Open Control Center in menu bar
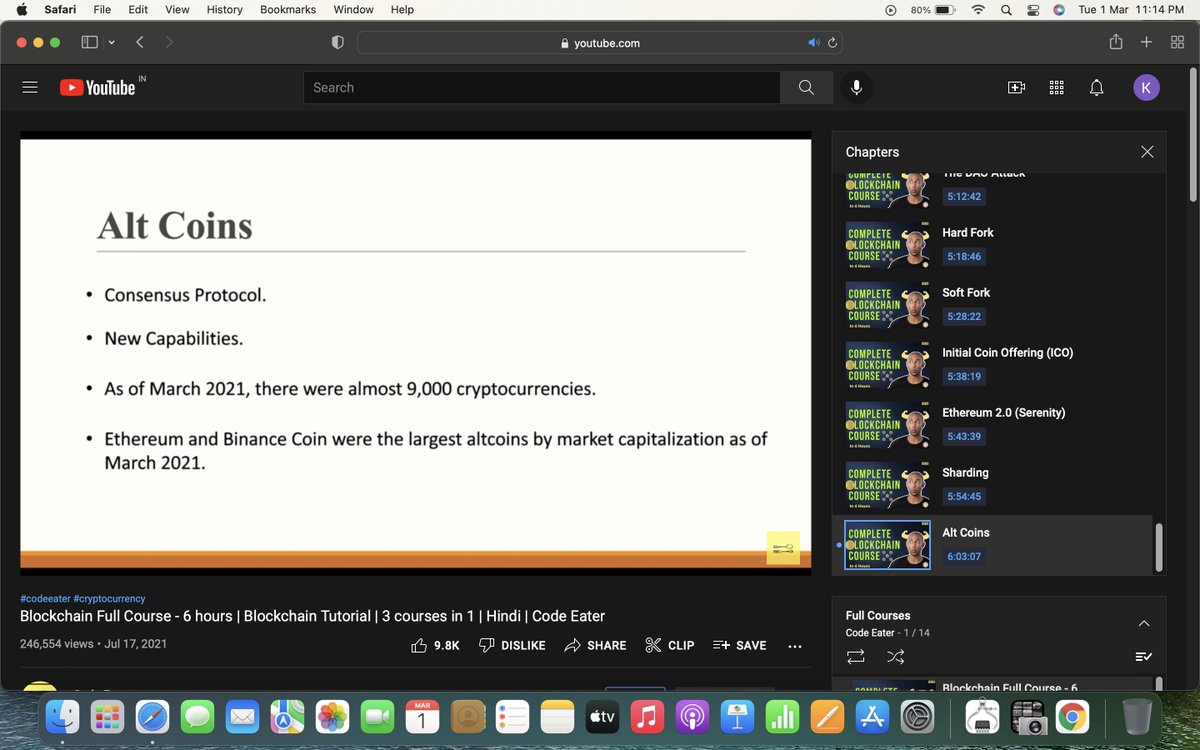The height and width of the screenshot is (750, 1200). coord(1032,10)
